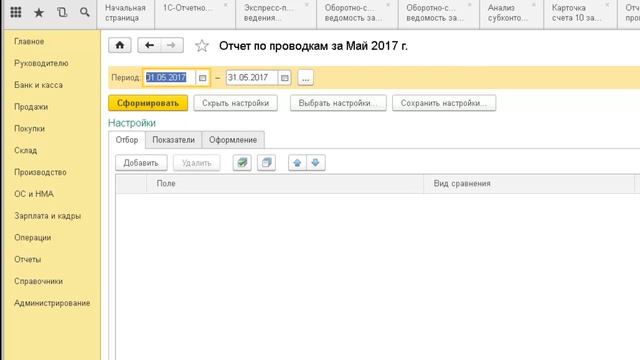This screenshot has height=360, width=640.
Task: Click the Настройки heading
Action: pyautogui.click(x=132, y=123)
